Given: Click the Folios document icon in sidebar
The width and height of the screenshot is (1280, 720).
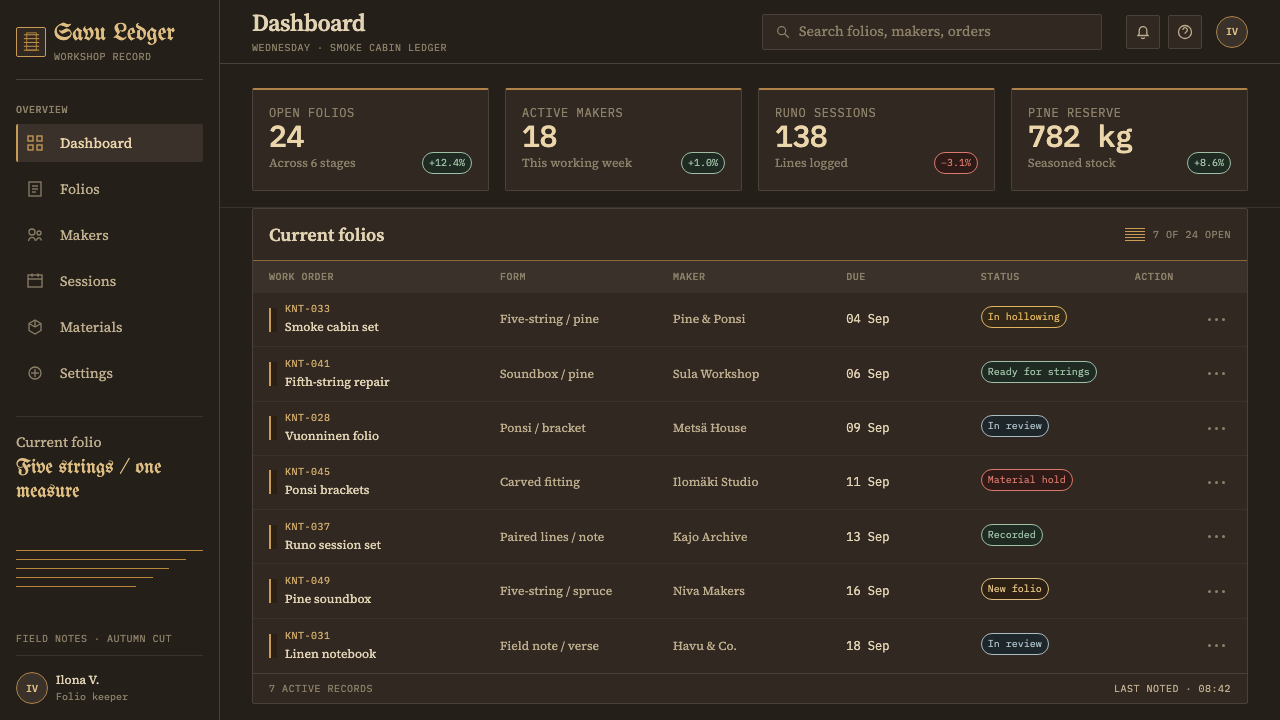Looking at the screenshot, I should click(35, 189).
